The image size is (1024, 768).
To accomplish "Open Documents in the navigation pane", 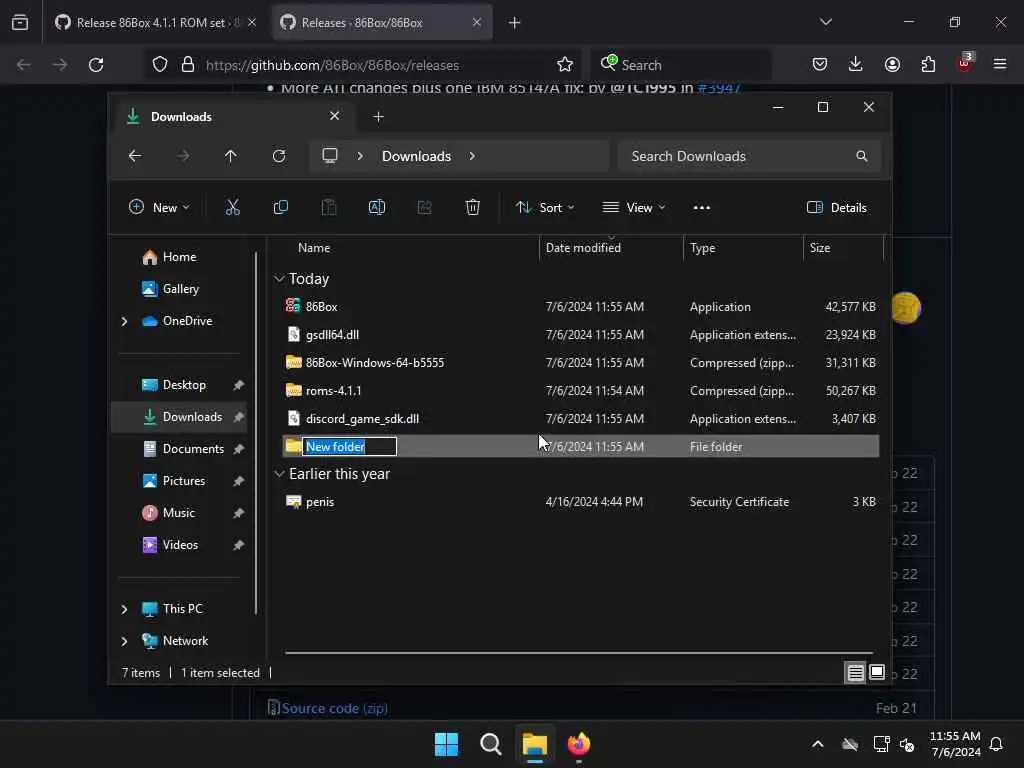I will pos(184,449).
